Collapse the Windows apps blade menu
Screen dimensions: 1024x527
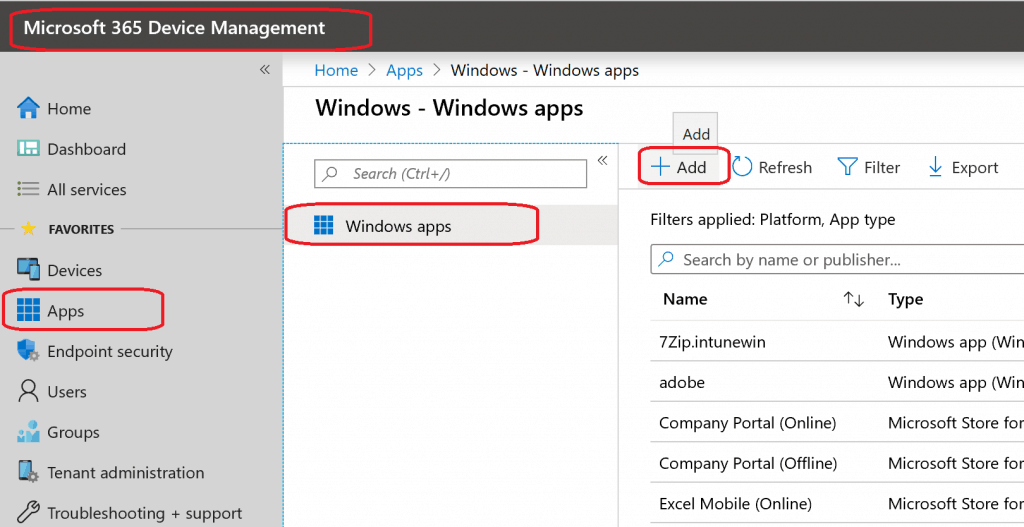(603, 161)
